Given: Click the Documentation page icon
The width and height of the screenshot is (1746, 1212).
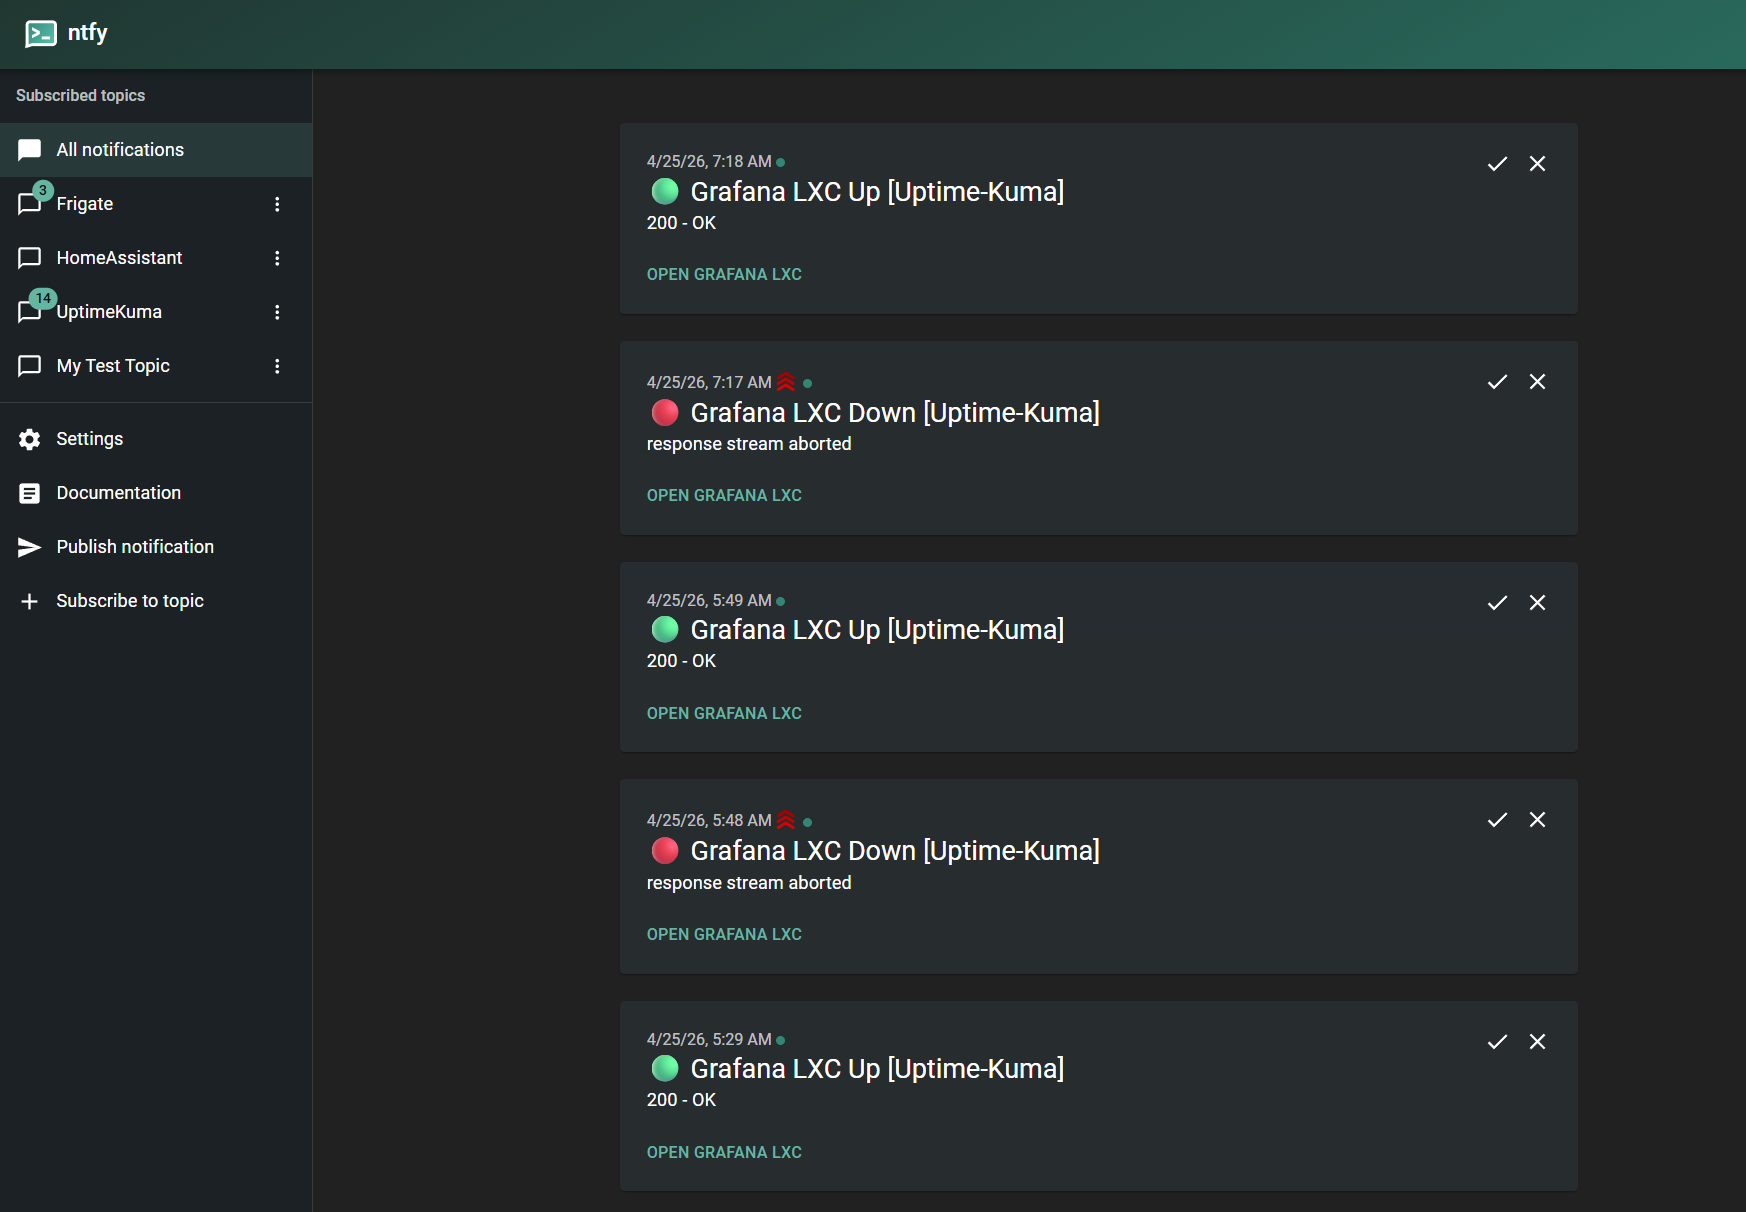Looking at the screenshot, I should click(x=30, y=493).
